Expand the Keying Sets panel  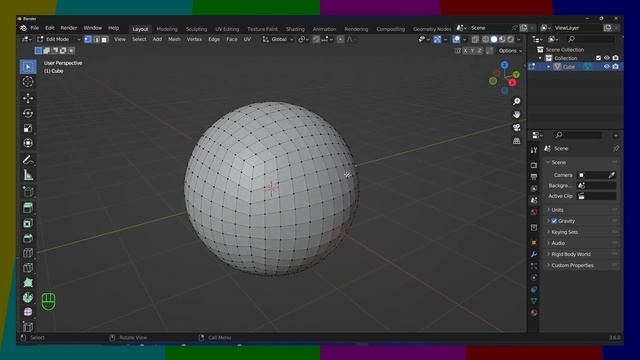[x=564, y=232]
